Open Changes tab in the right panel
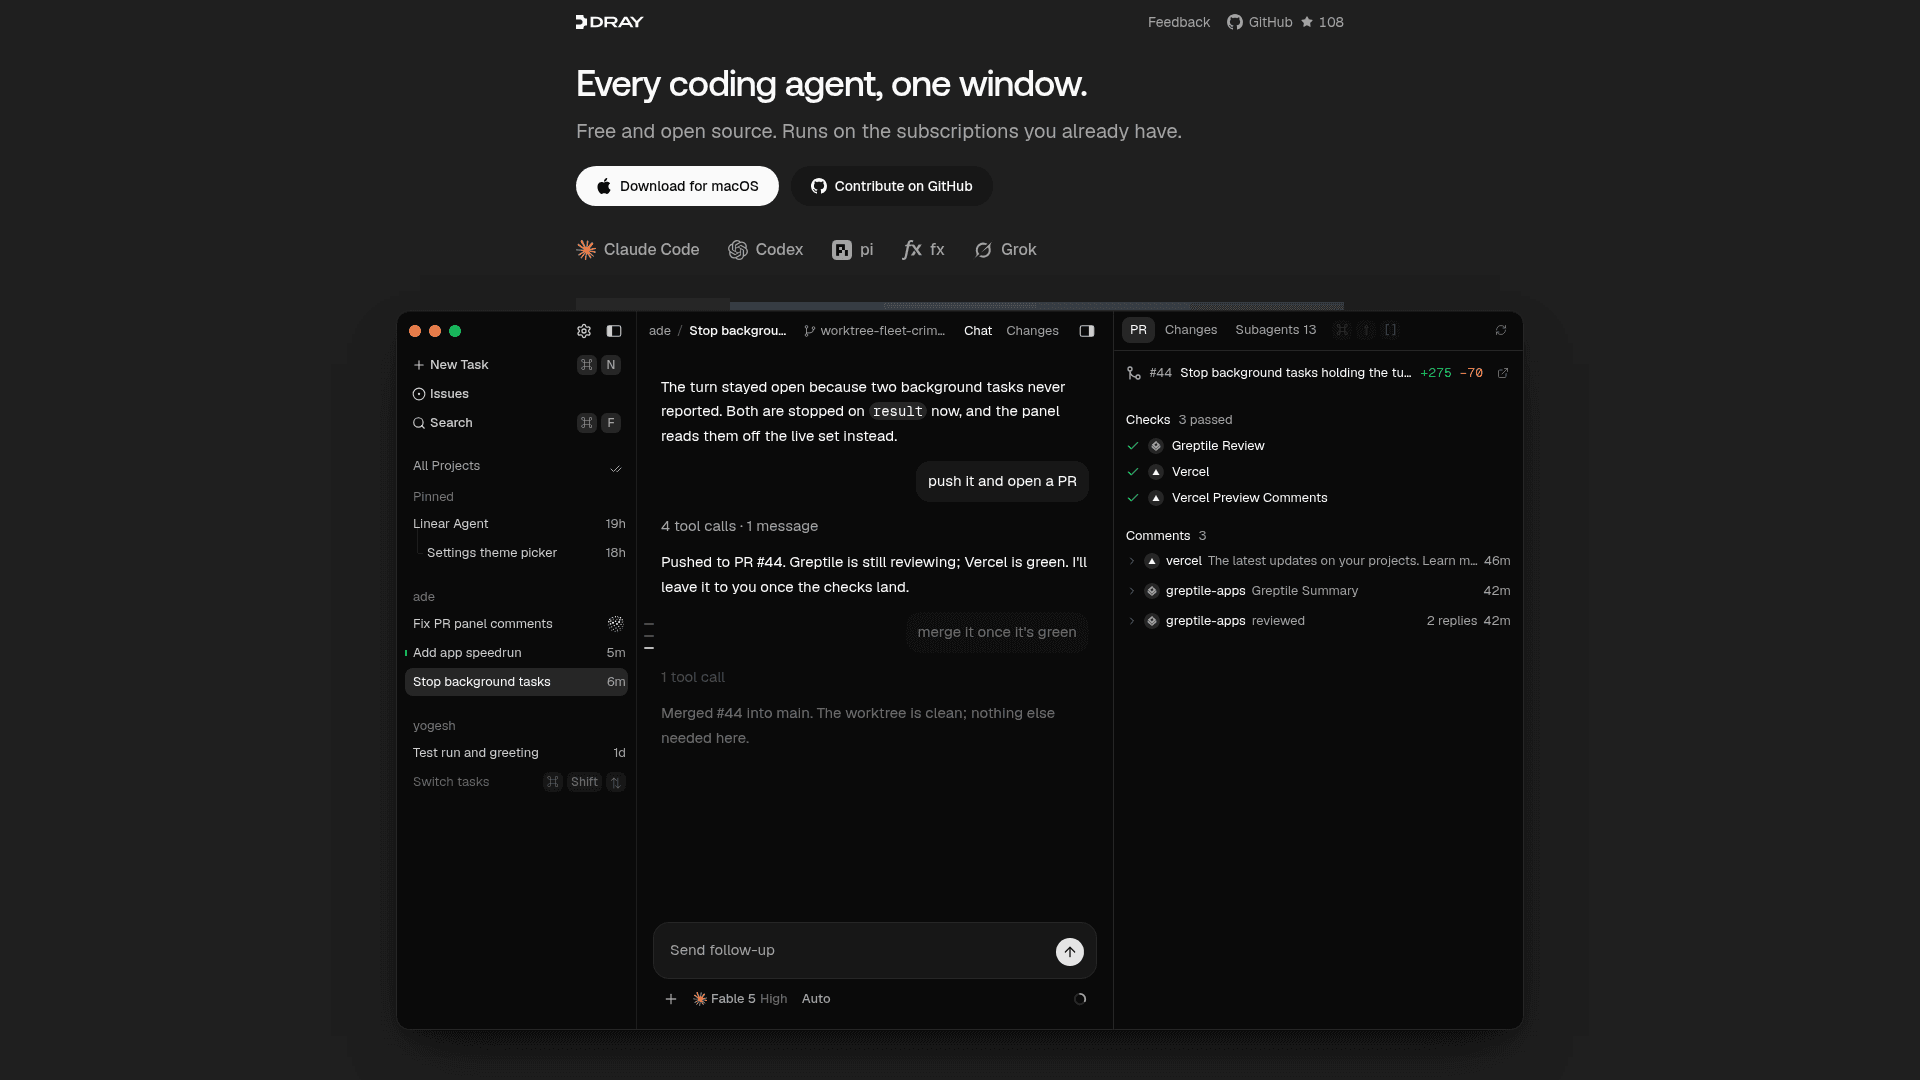The width and height of the screenshot is (1920, 1080). 1191,330
